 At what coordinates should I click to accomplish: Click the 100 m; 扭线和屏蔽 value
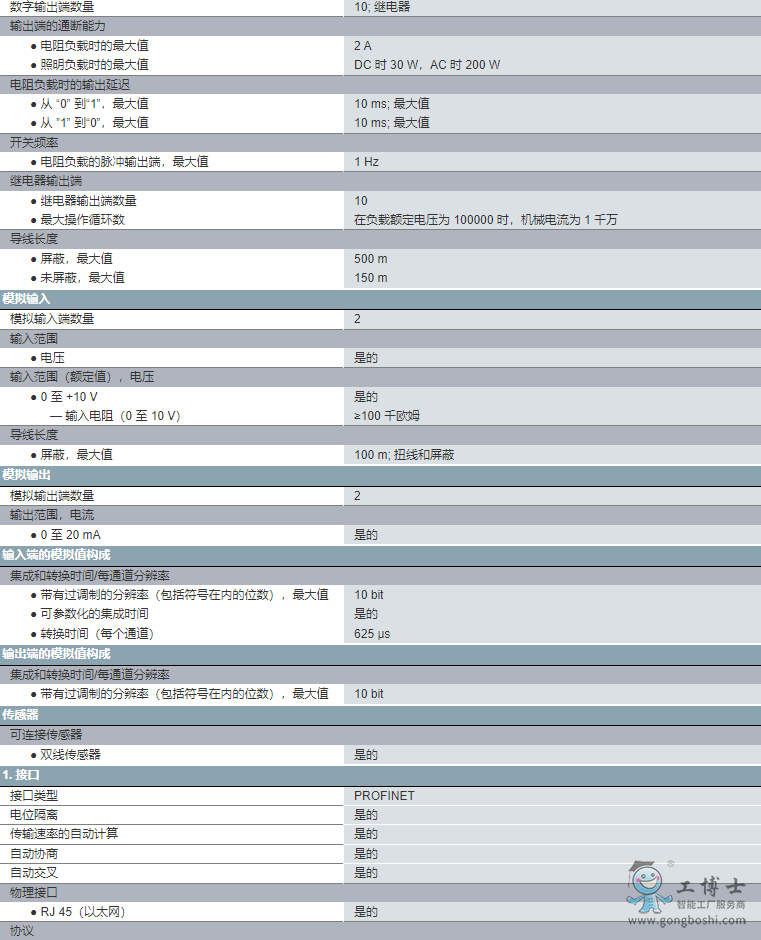click(x=404, y=455)
